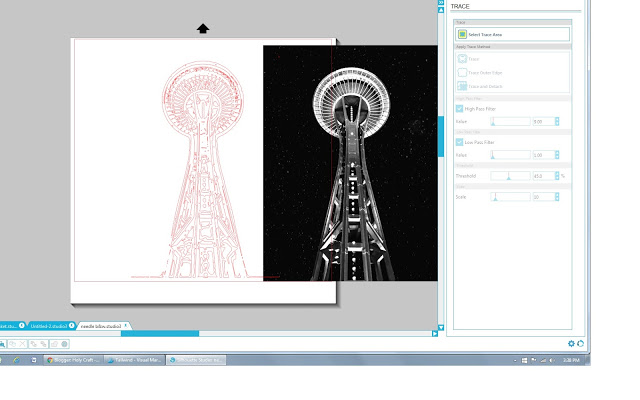This screenshot has height=400, width=640.
Task: Switch to the leftmost partially visible document tab
Action: (11, 326)
